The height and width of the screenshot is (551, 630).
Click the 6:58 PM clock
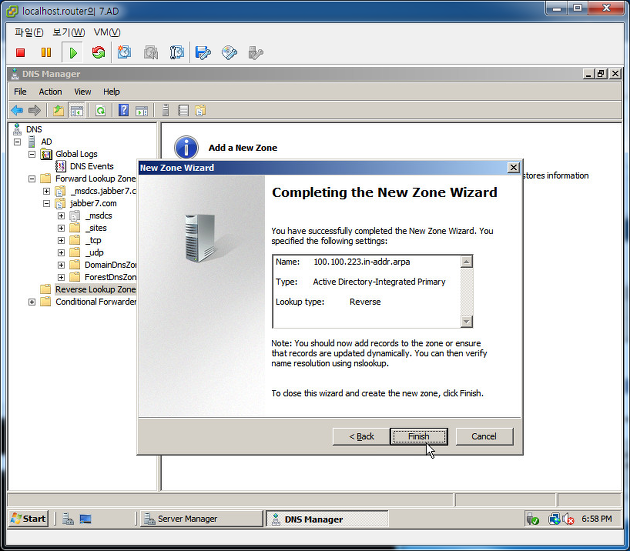pos(597,519)
